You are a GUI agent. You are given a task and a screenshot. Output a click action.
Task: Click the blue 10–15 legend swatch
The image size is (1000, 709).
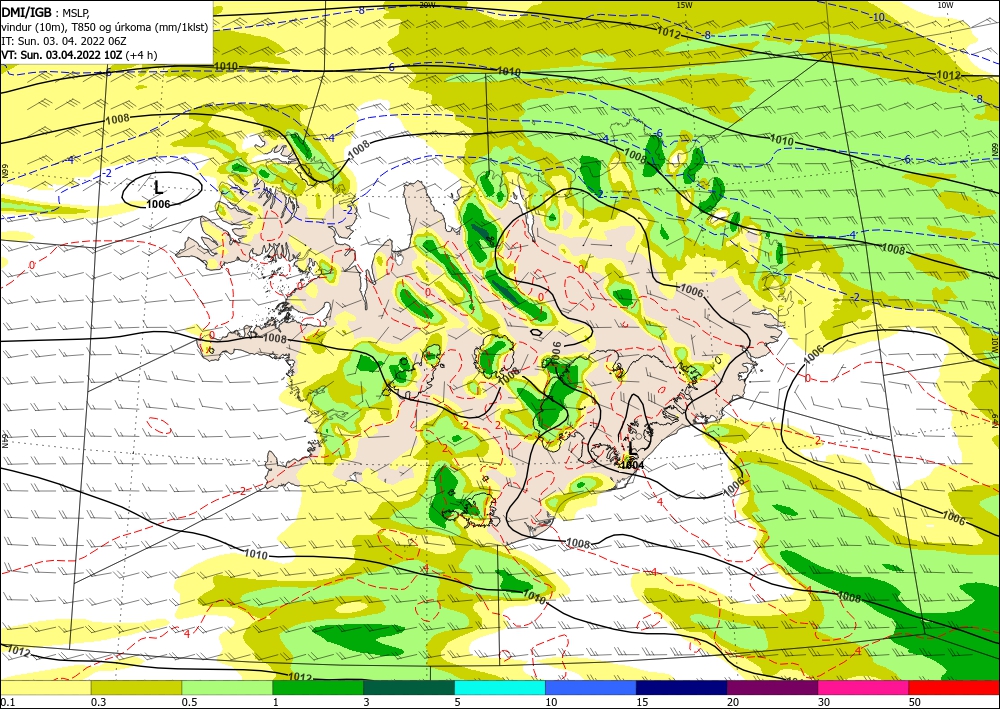coord(591,687)
